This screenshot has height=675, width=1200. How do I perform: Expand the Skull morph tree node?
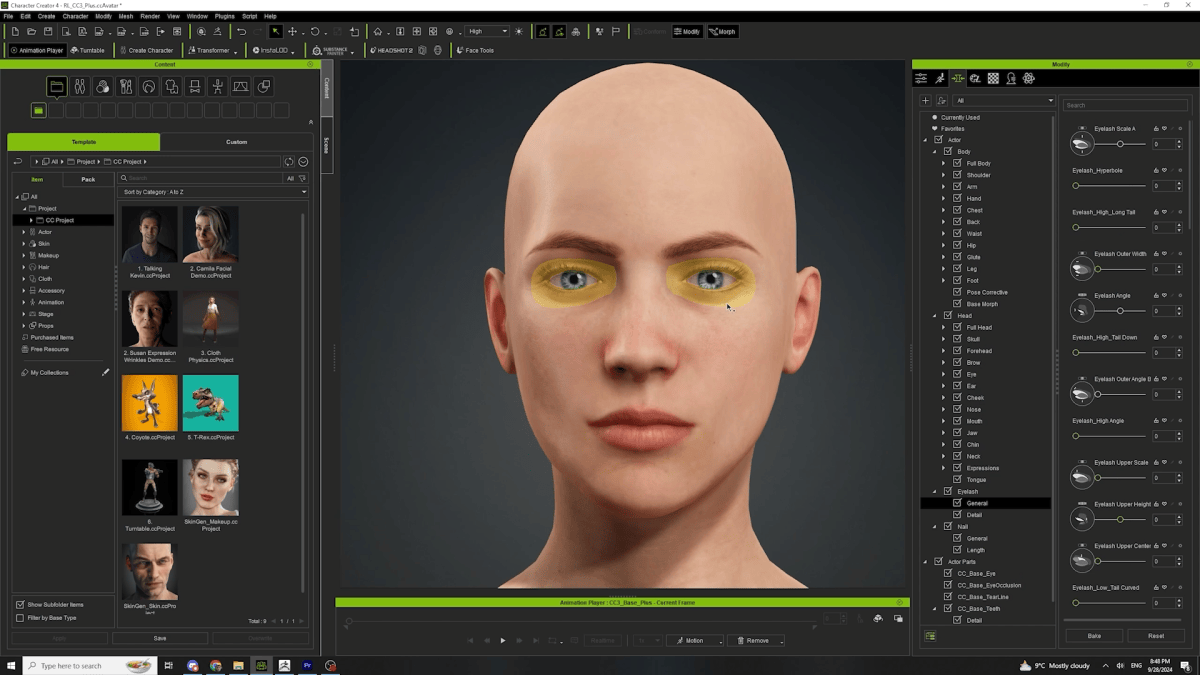[943, 339]
